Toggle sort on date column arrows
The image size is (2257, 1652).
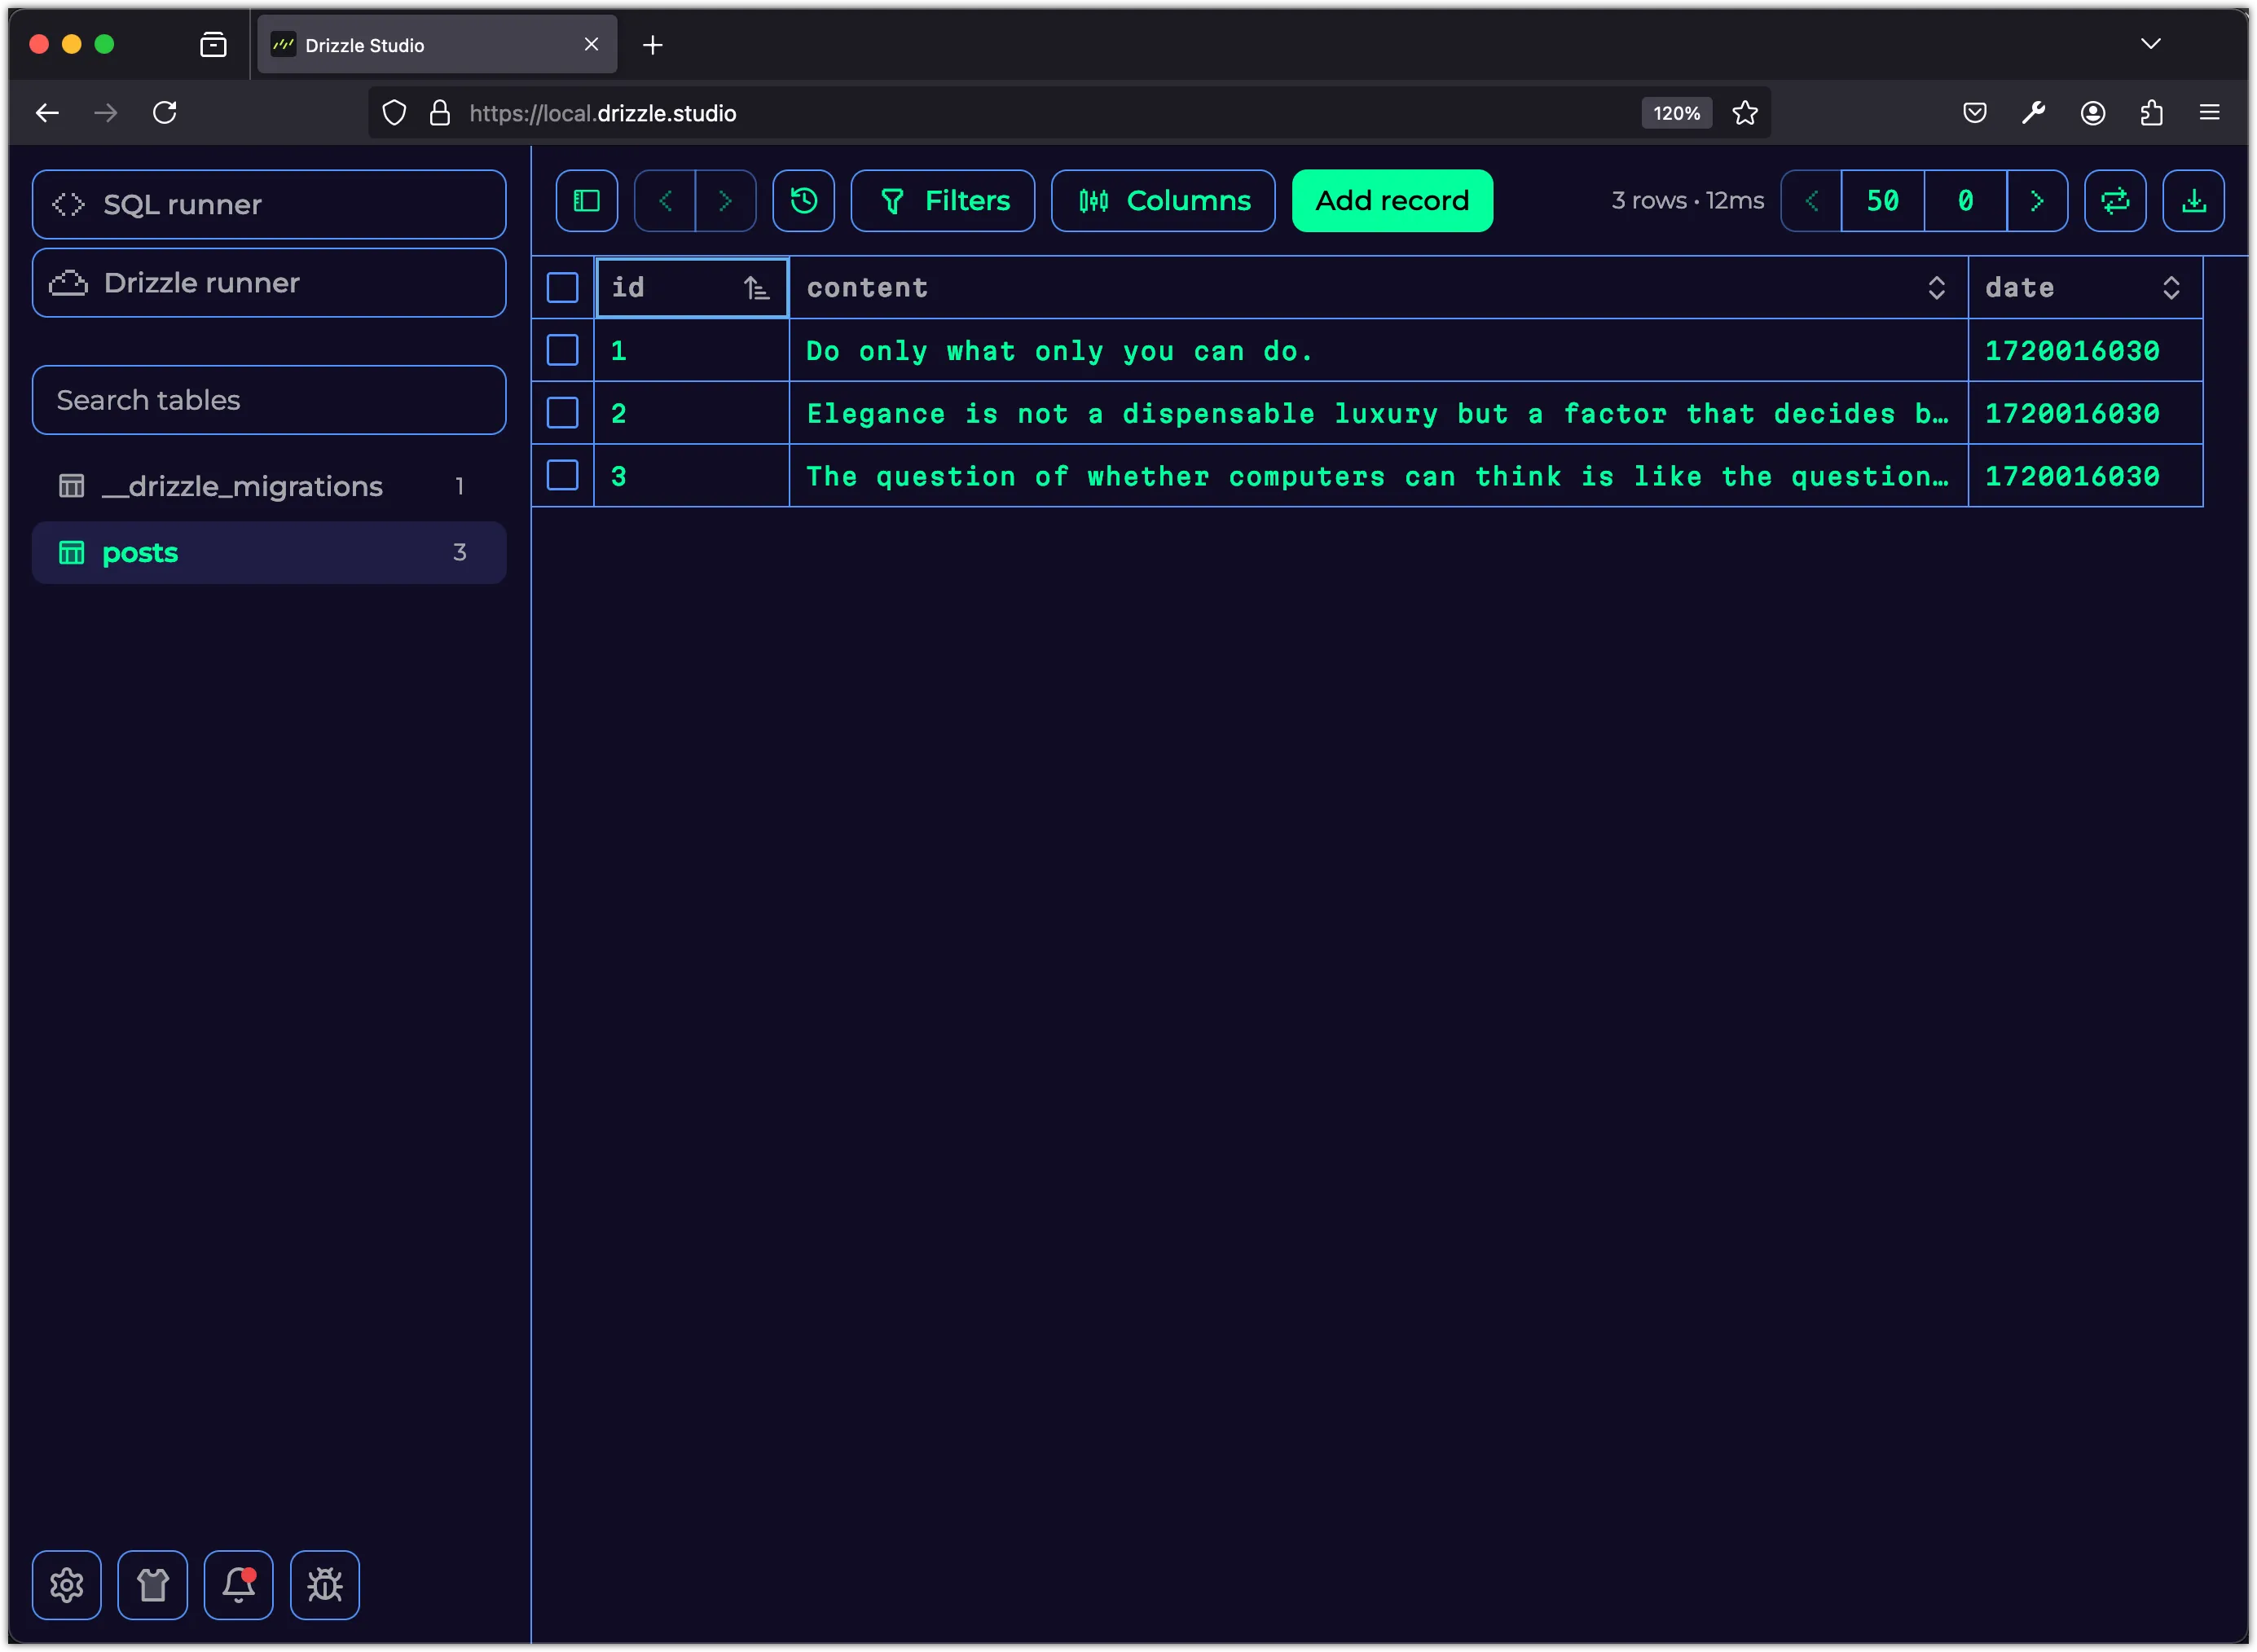(2171, 288)
